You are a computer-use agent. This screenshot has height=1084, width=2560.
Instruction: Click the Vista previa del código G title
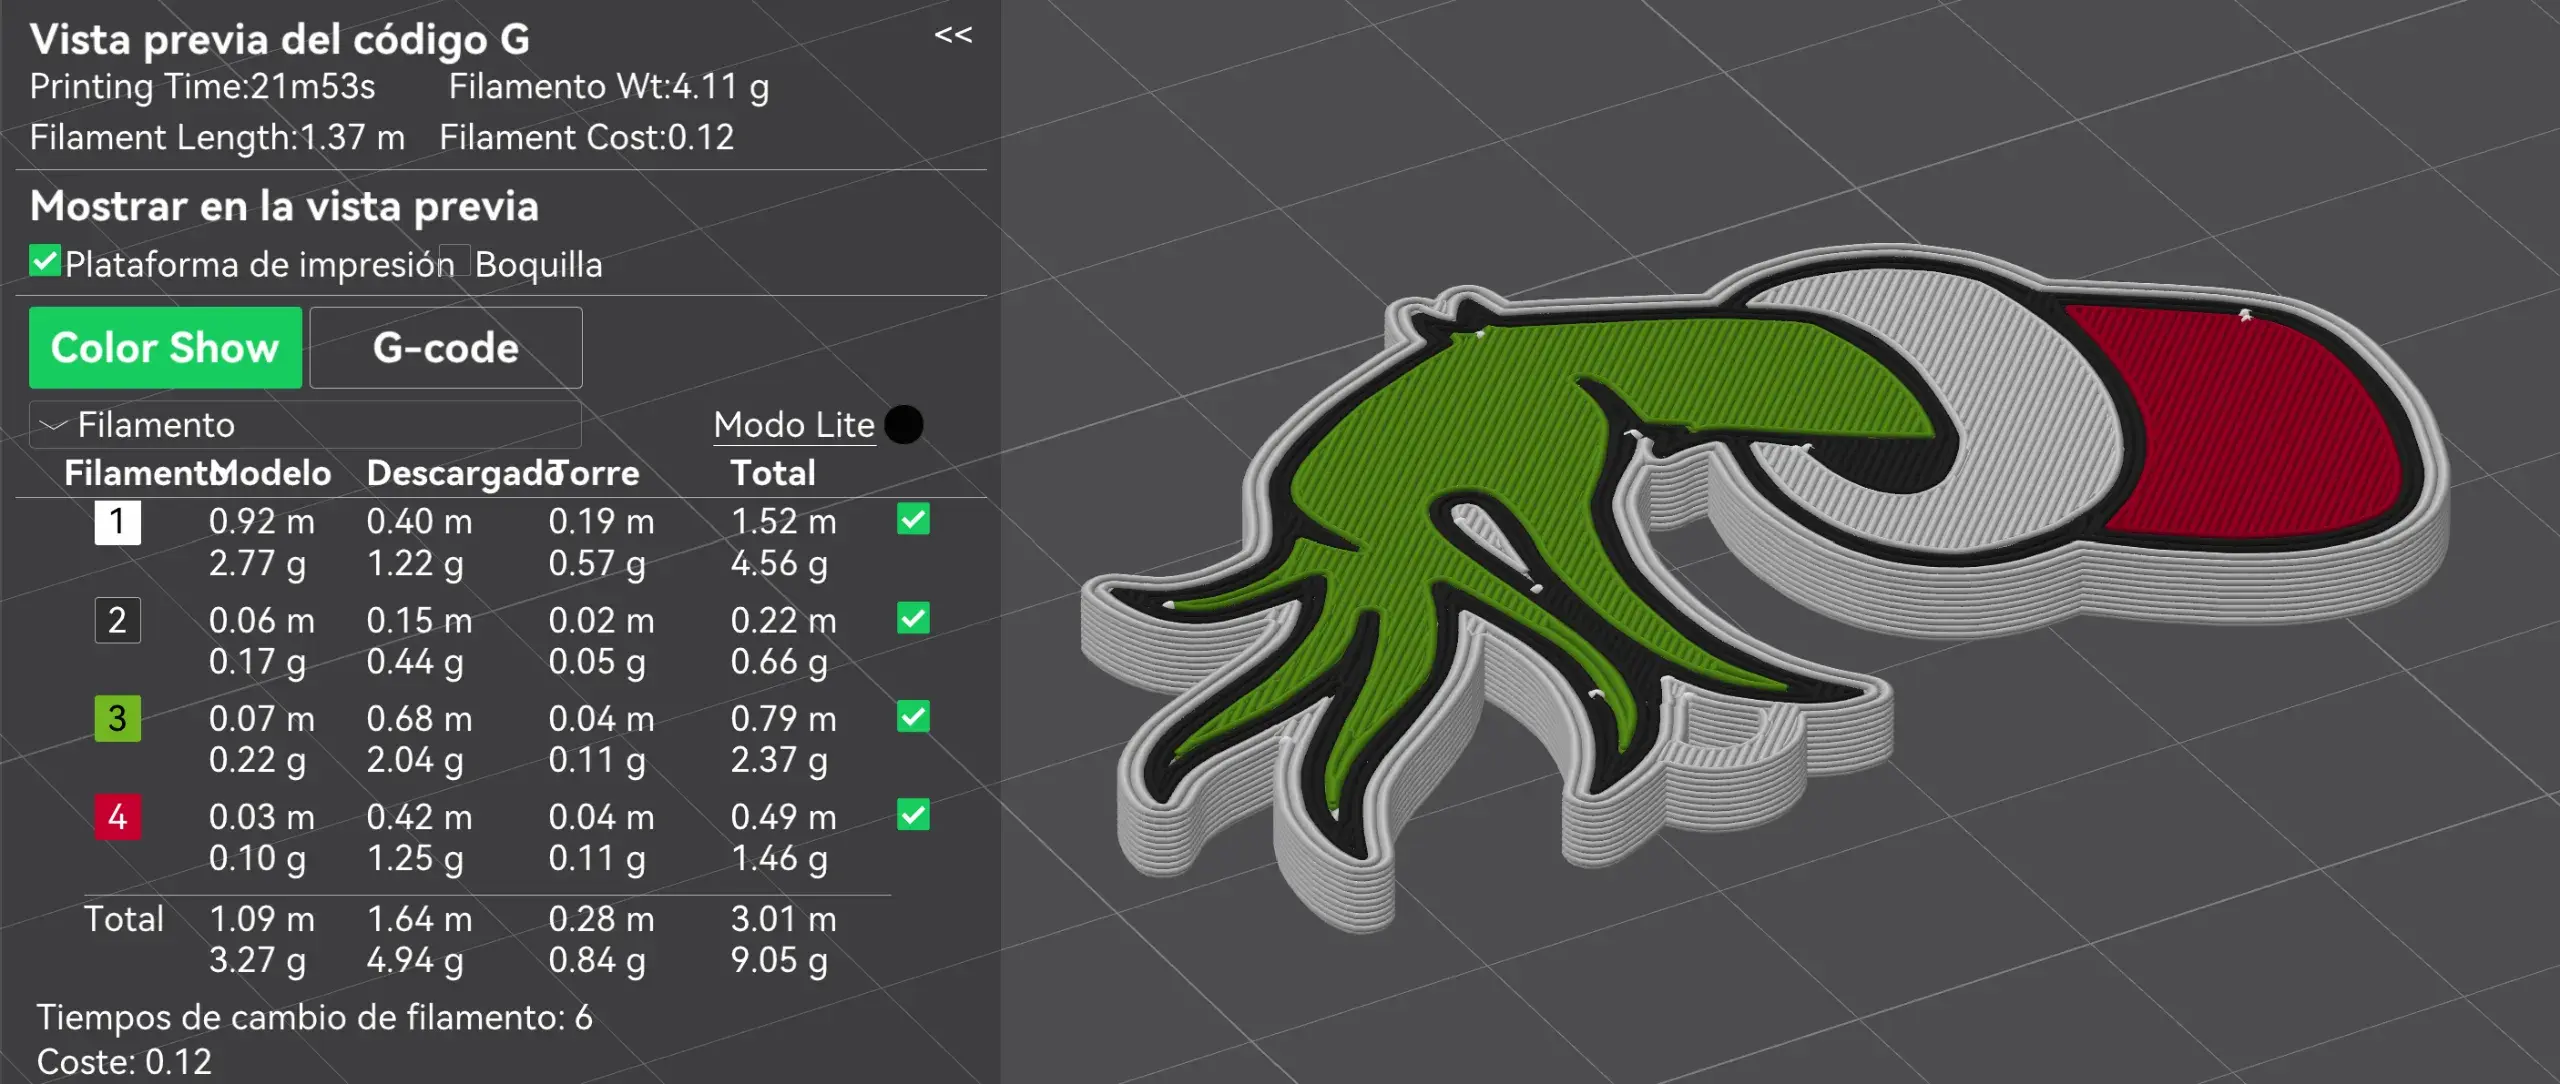(x=280, y=40)
